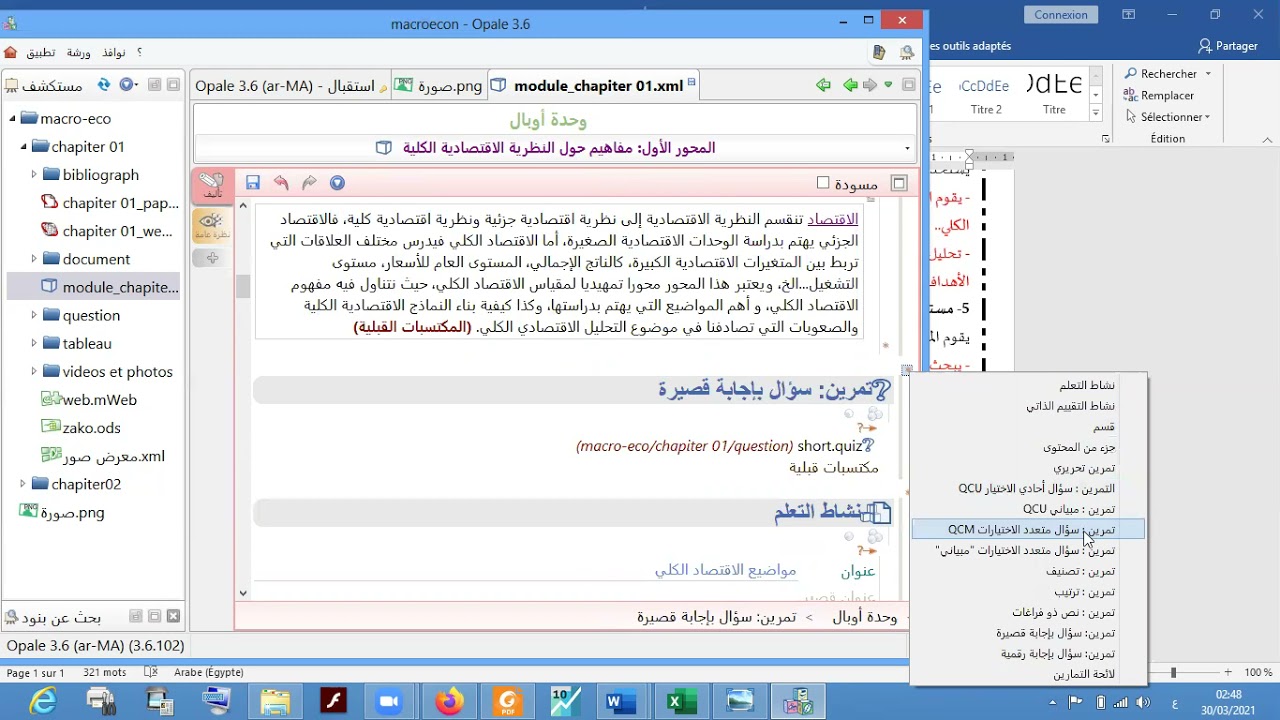The width and height of the screenshot is (1280, 720).
Task: Click the grey forward navigation arrow
Action: (x=870, y=85)
